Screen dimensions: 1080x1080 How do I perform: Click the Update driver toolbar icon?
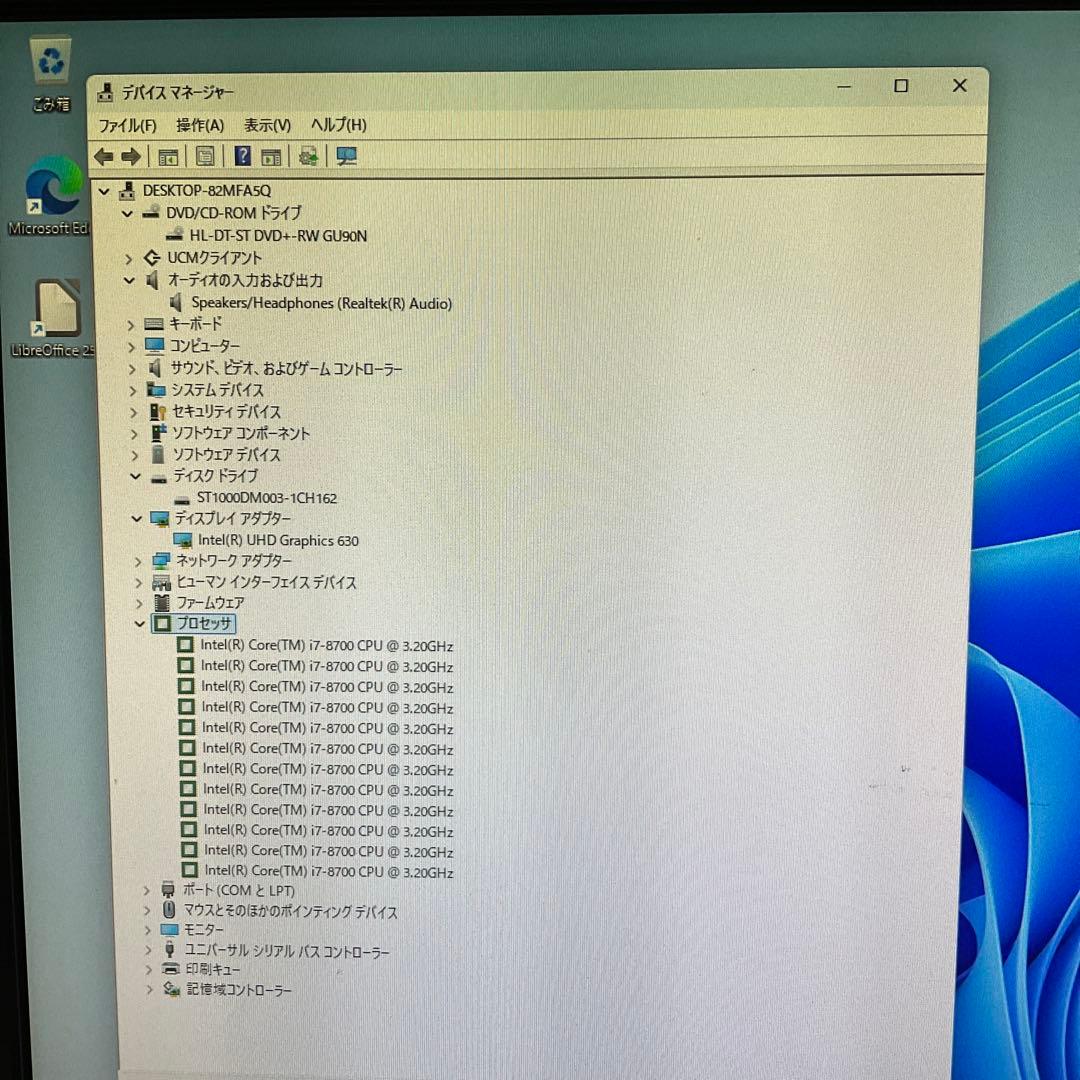point(308,156)
